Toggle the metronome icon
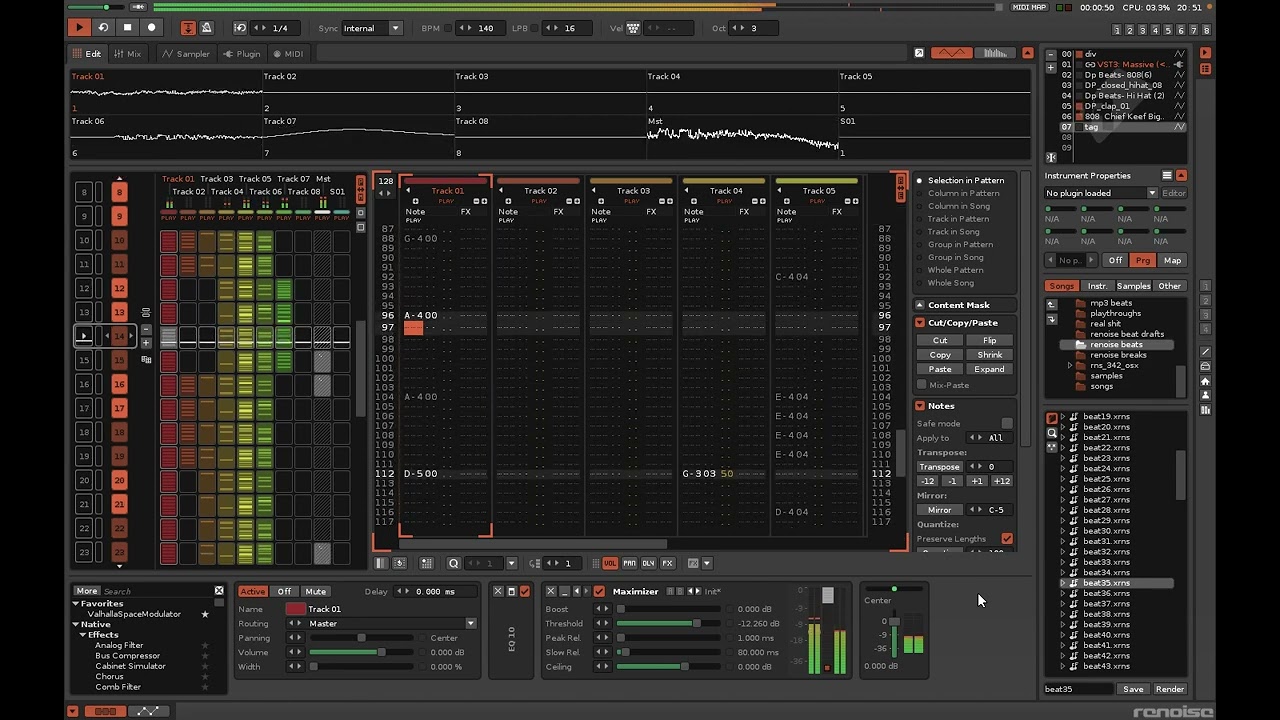The width and height of the screenshot is (1280, 720). 206,28
